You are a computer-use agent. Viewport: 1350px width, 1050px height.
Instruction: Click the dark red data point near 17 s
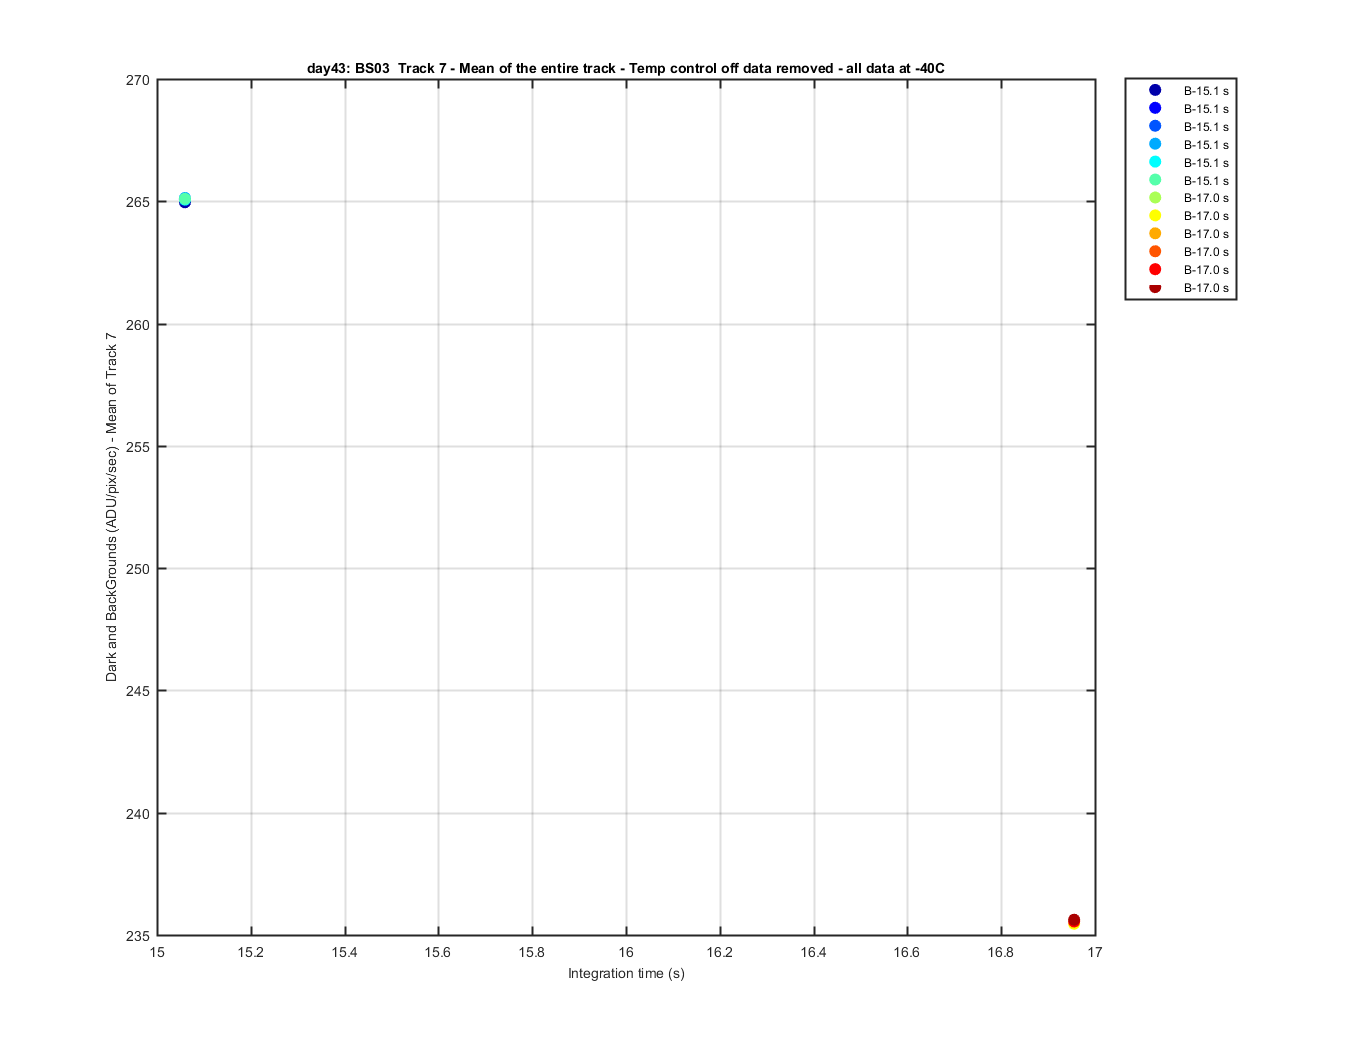point(1074,920)
